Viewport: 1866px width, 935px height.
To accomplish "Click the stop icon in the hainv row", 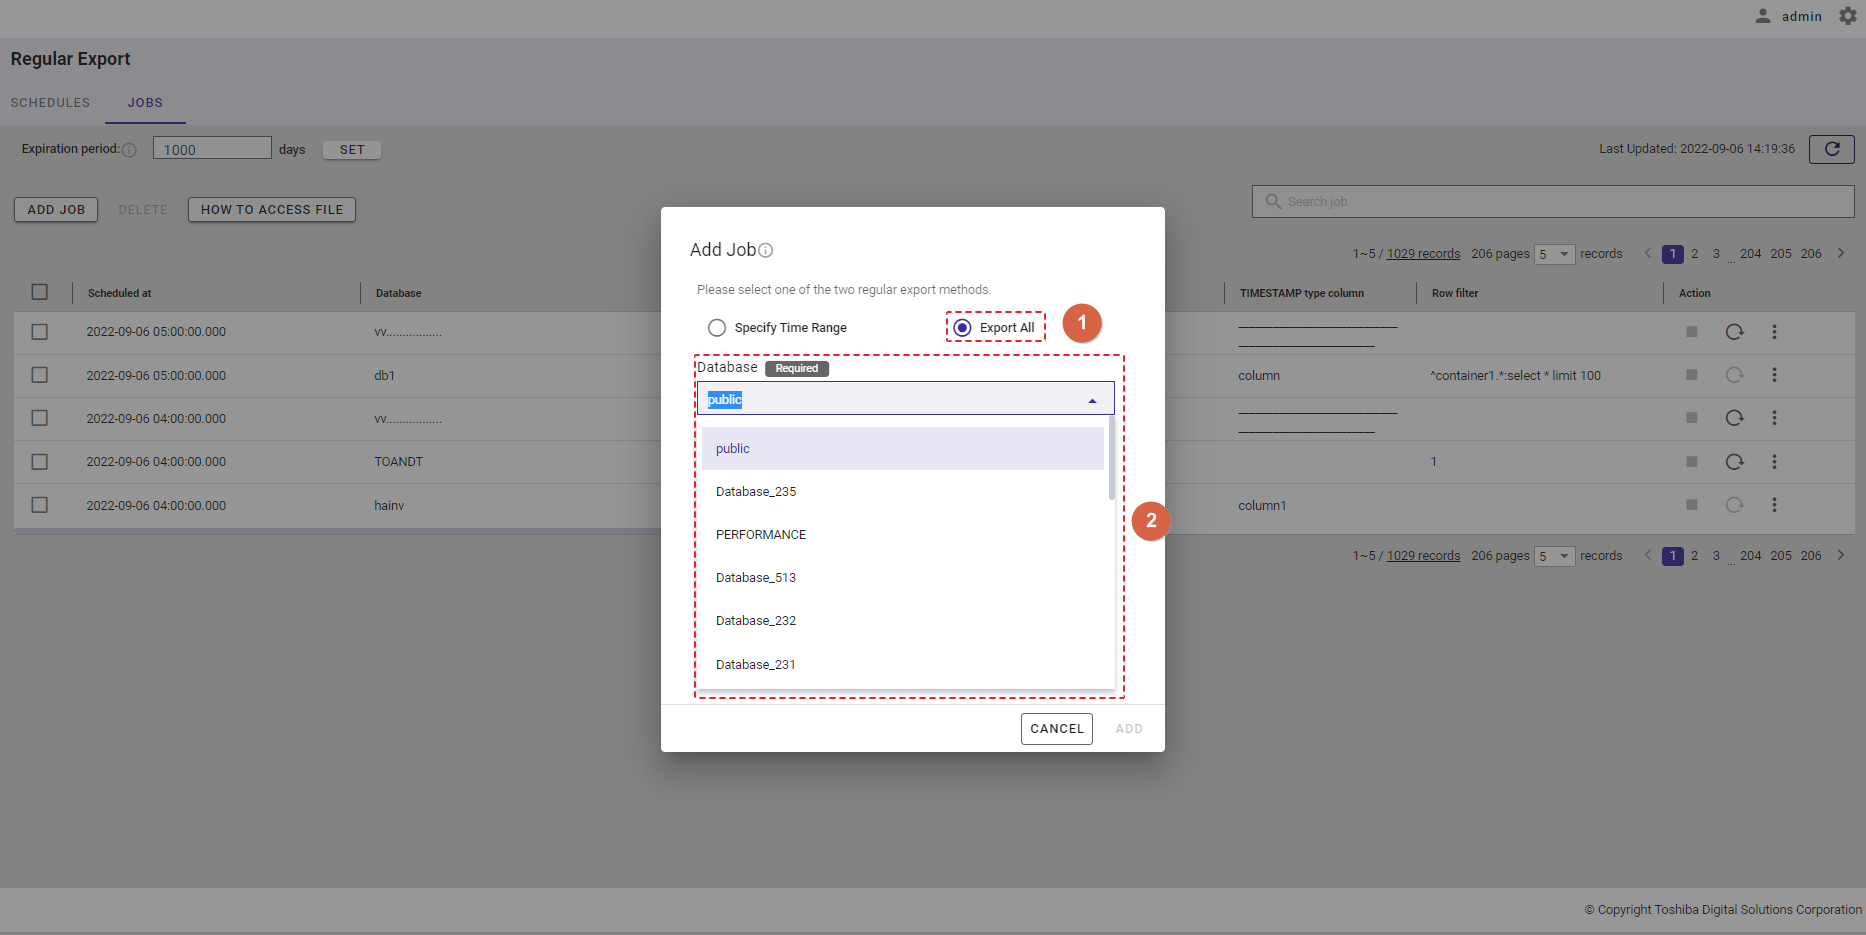I will click(1691, 505).
